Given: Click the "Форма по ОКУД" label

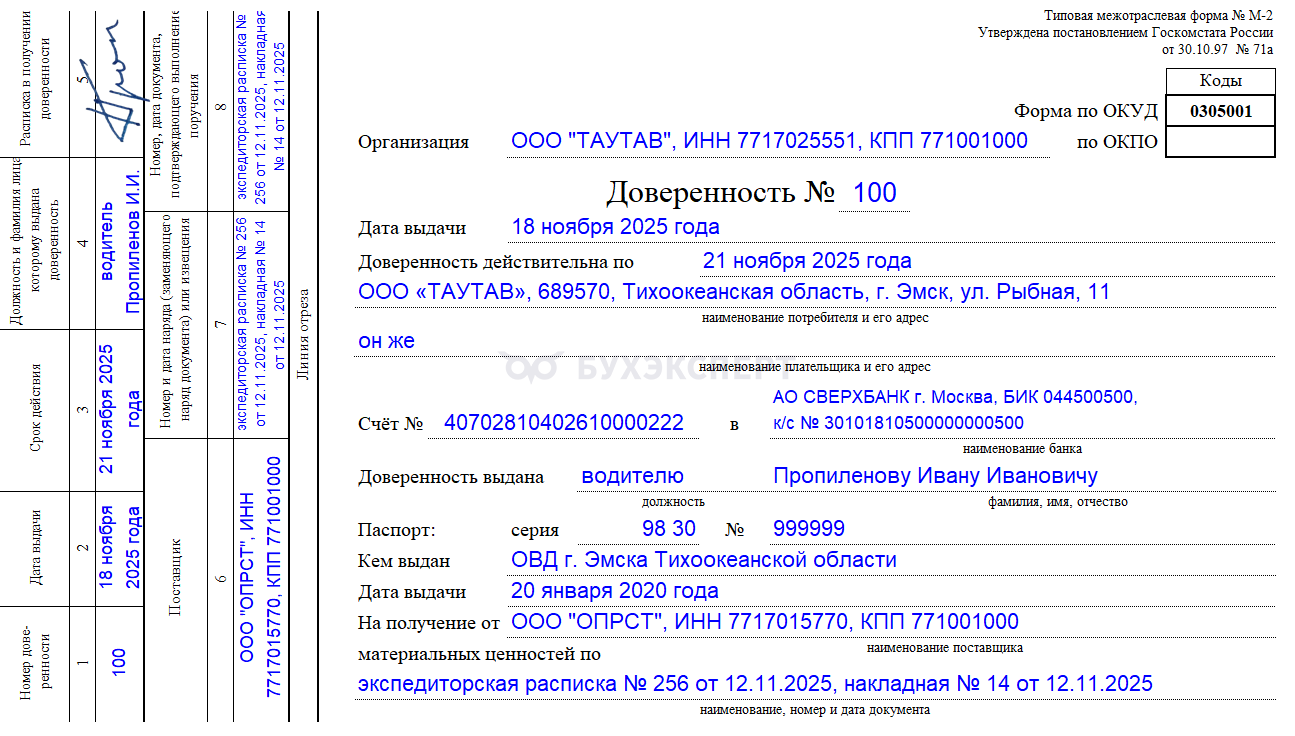Looking at the screenshot, I should point(1086,111).
